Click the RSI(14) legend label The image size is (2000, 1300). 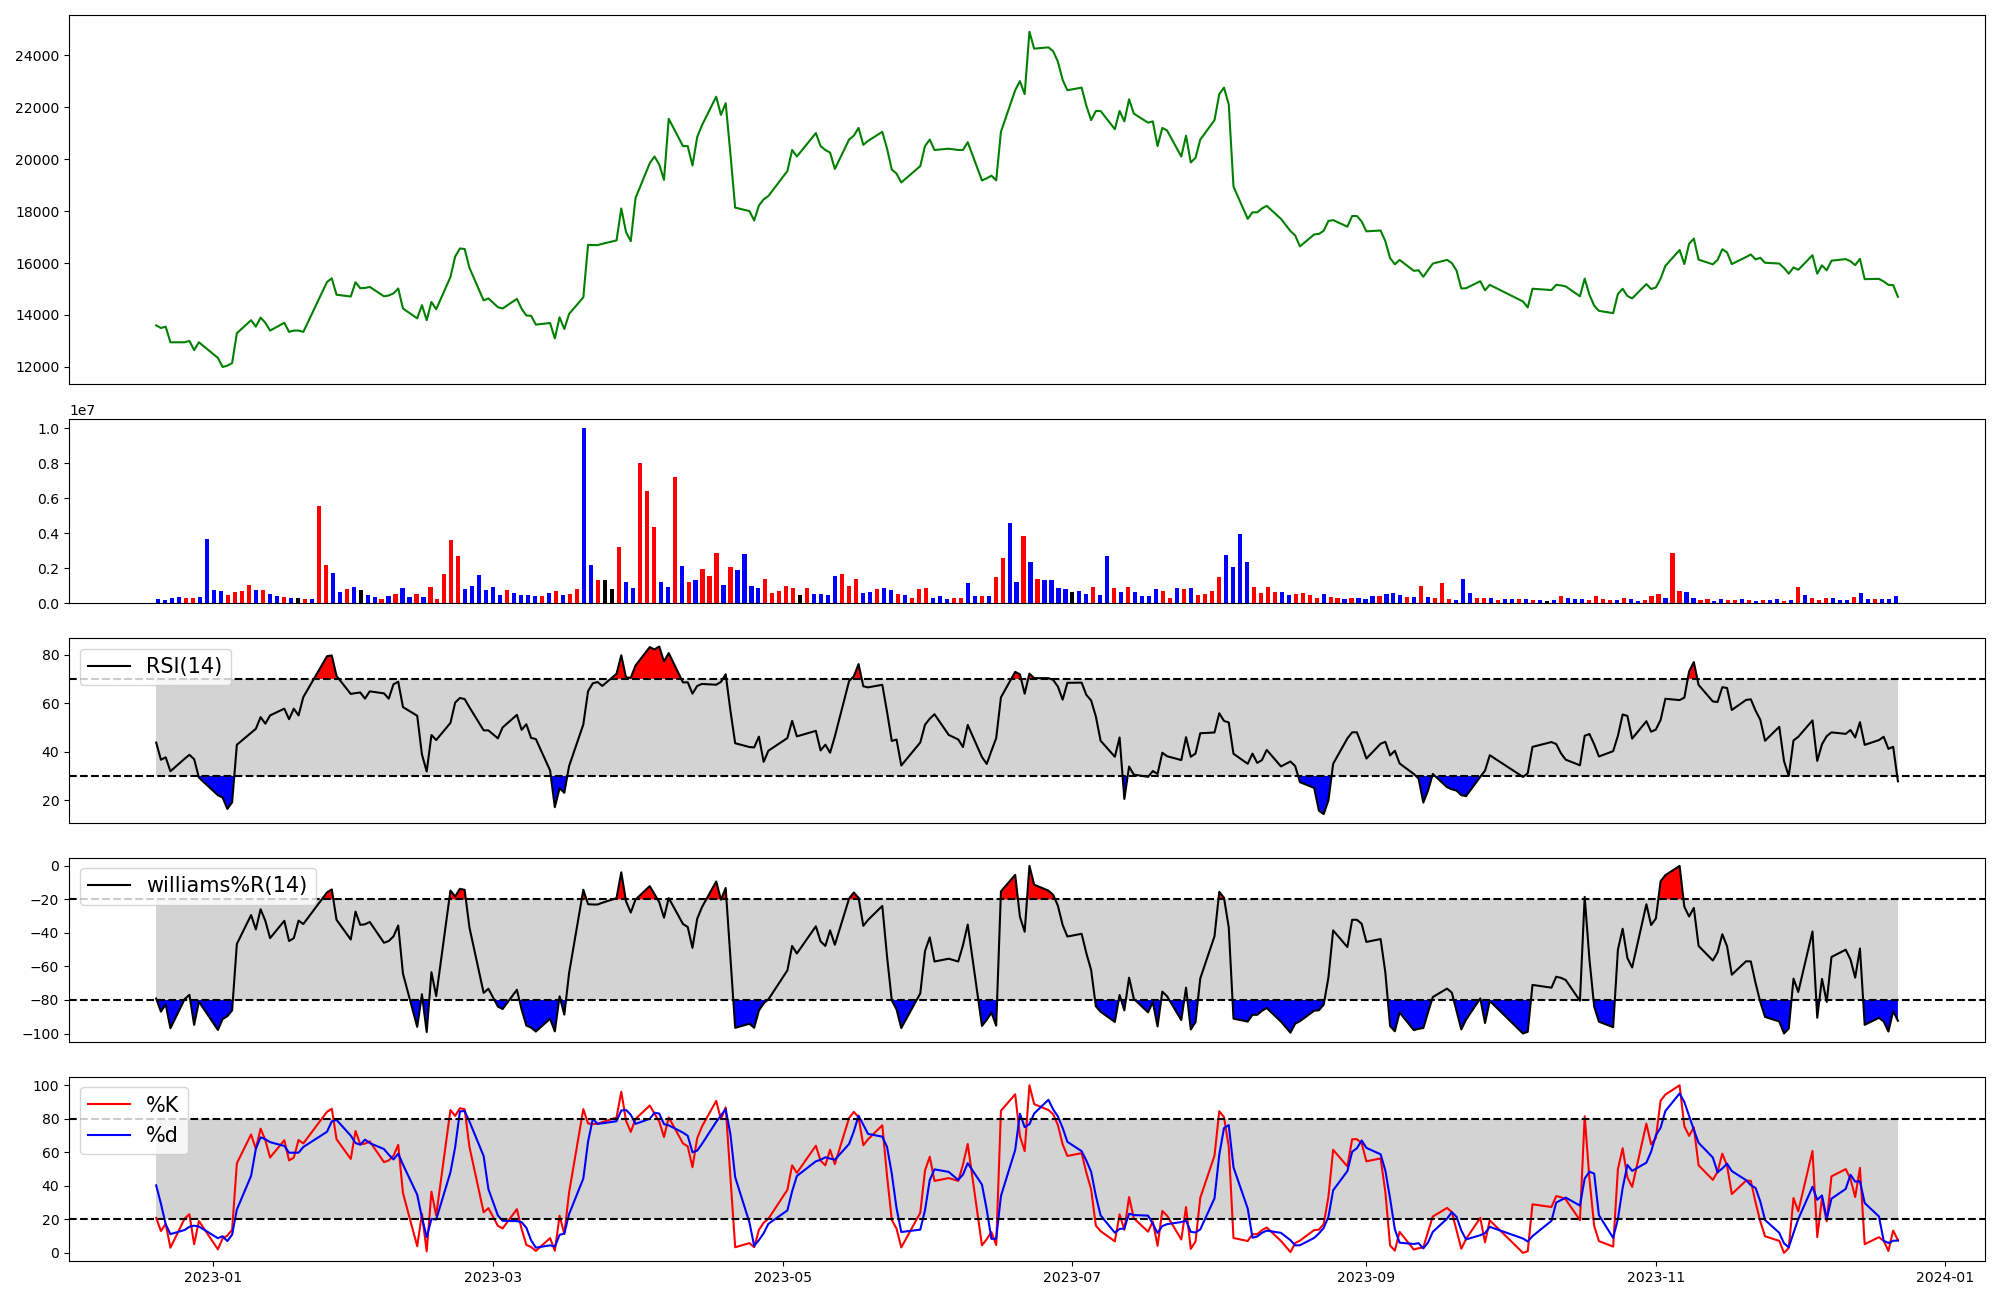click(x=184, y=666)
